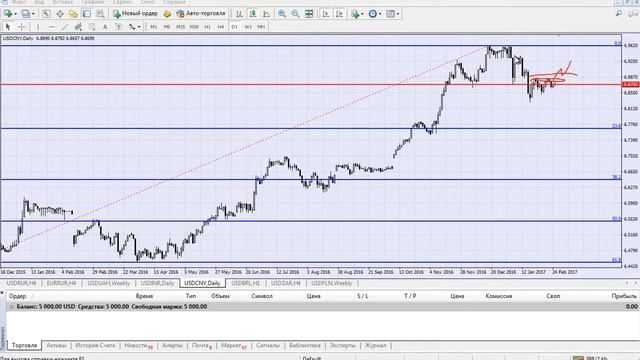Open the periods clock icon

pos(373,14)
